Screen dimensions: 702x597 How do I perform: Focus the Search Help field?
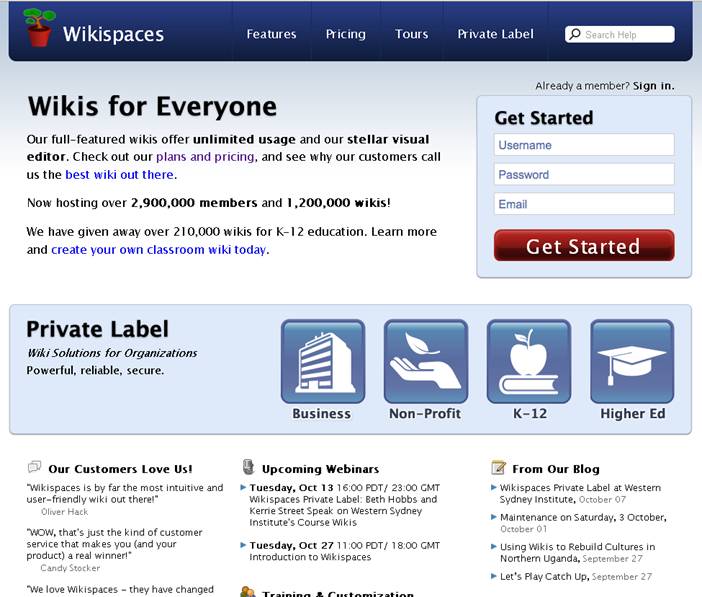(x=620, y=34)
